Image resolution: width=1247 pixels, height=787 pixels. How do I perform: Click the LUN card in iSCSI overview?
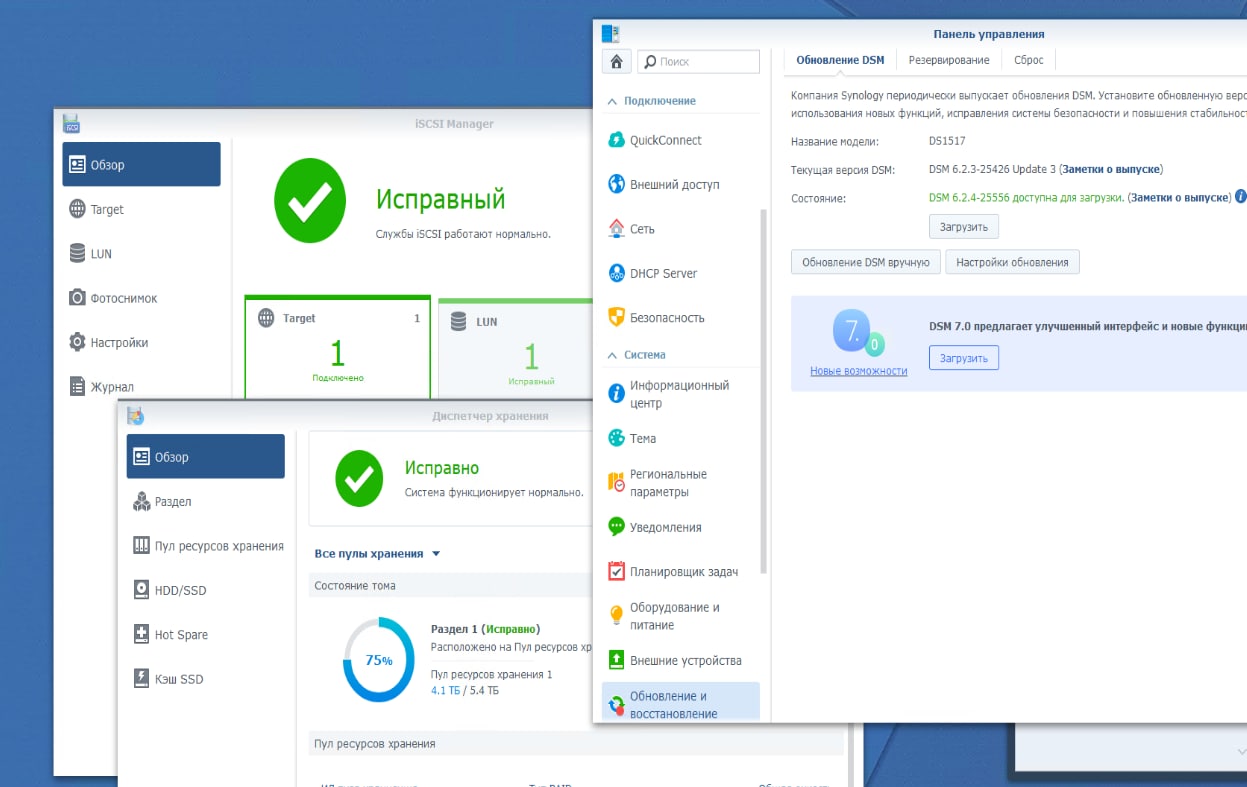(516, 350)
